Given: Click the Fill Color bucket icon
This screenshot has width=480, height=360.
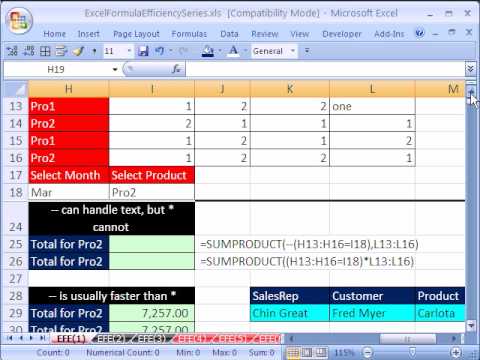Looking at the screenshot, I should (208, 51).
